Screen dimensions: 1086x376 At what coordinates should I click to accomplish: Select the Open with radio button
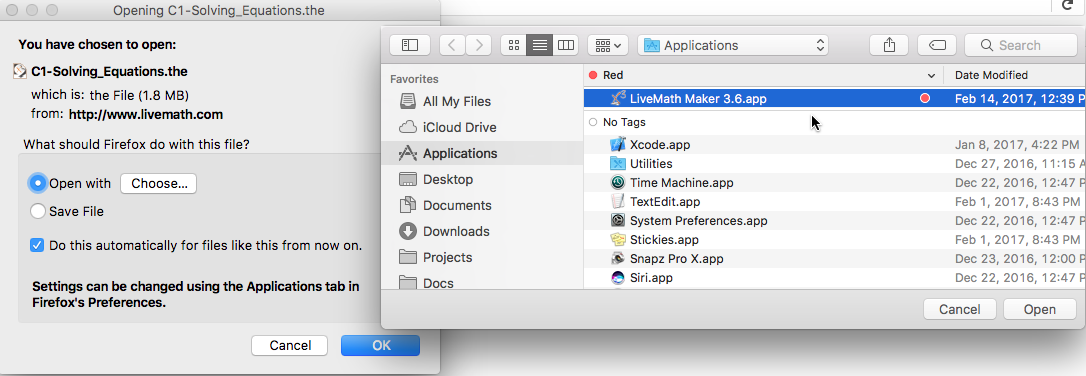38,183
